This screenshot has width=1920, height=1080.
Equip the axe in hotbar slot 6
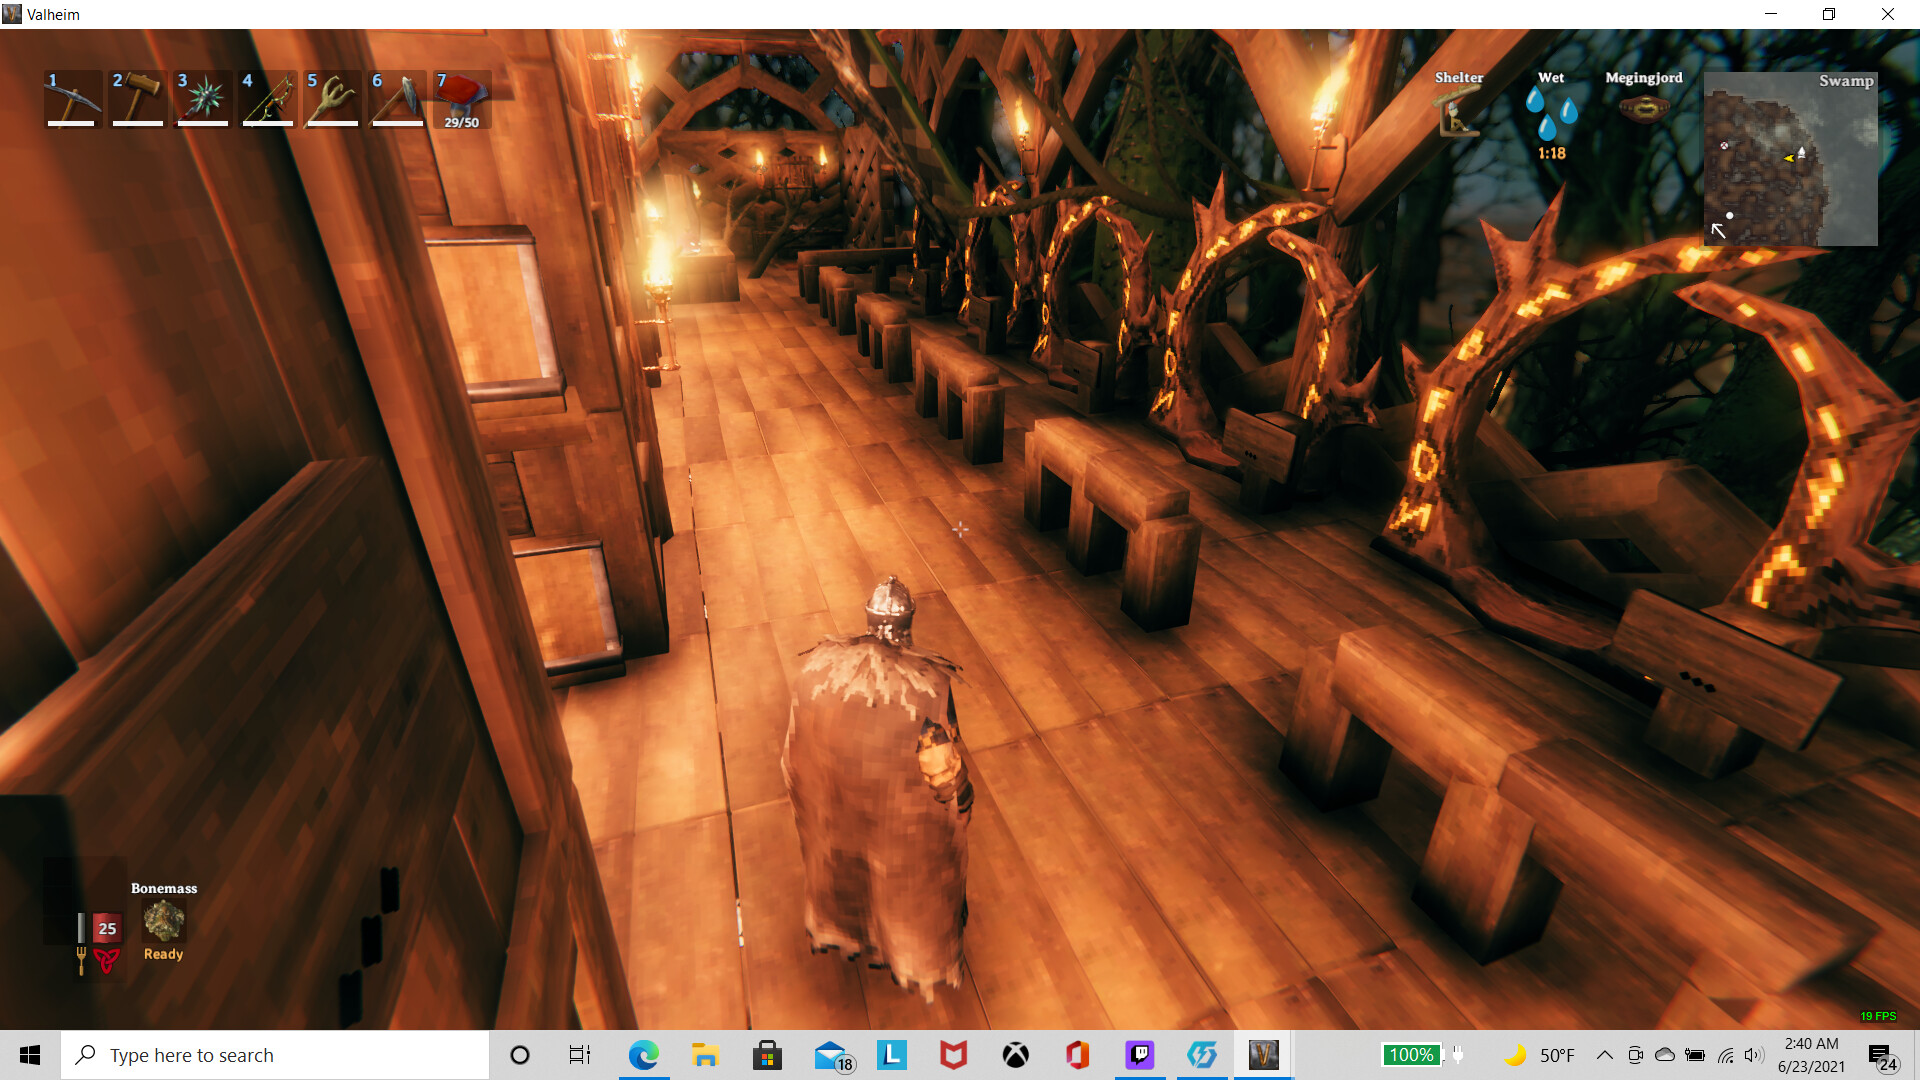coord(398,99)
